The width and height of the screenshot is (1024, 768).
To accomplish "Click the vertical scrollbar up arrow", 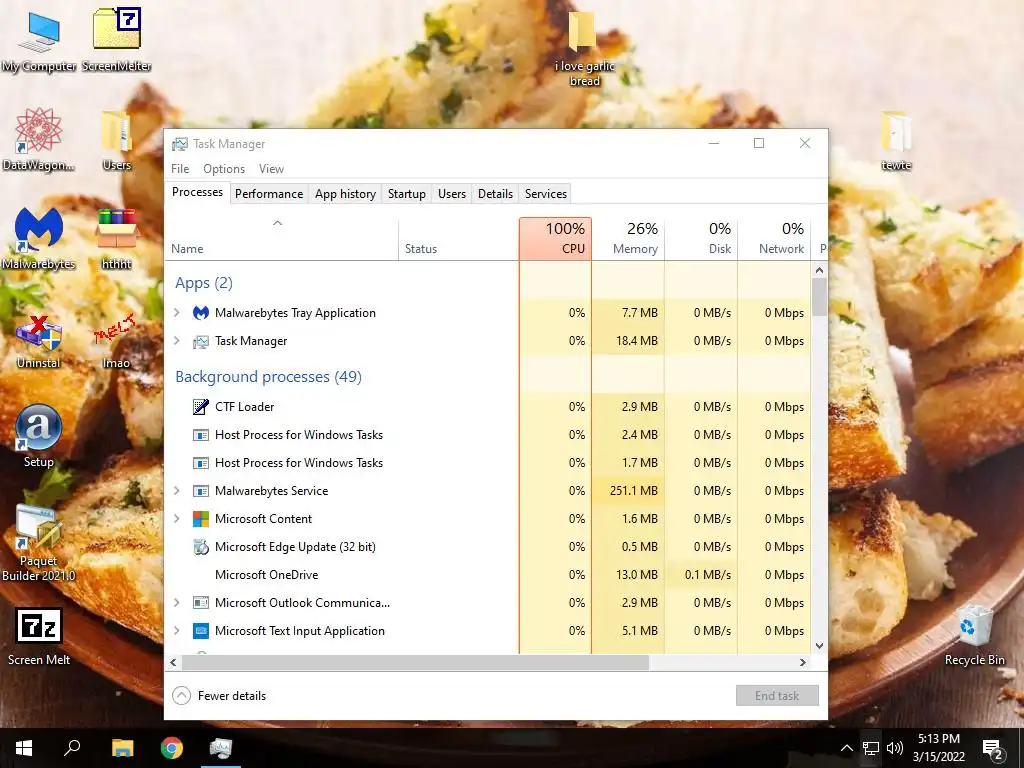I will 820,270.
